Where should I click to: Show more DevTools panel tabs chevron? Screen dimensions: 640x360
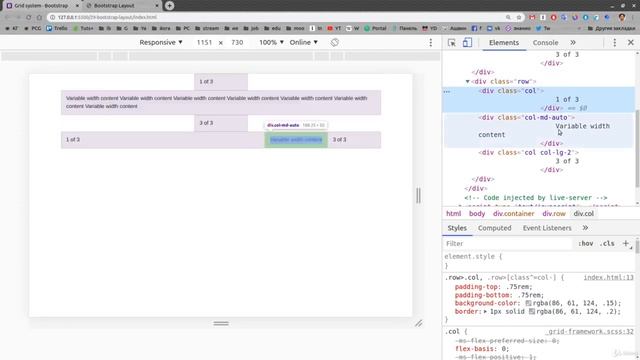[x=573, y=42]
